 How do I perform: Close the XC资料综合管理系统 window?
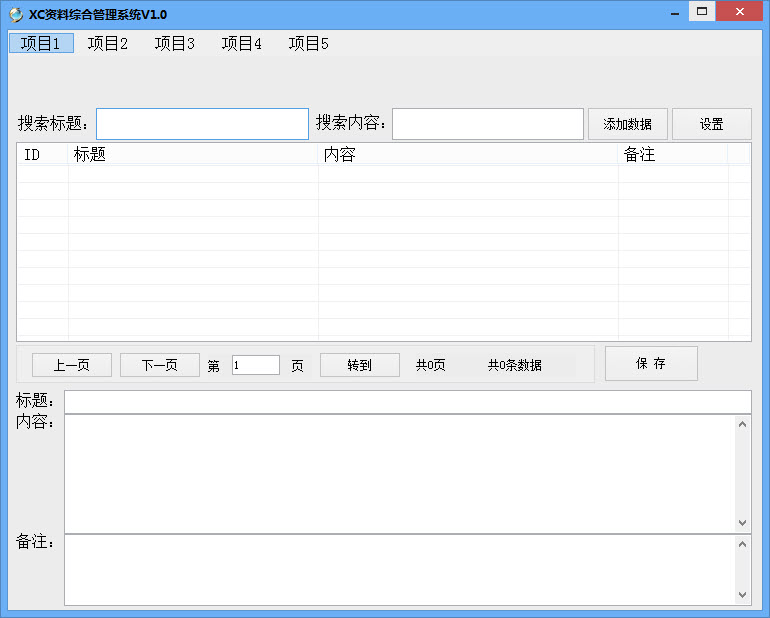coord(740,11)
